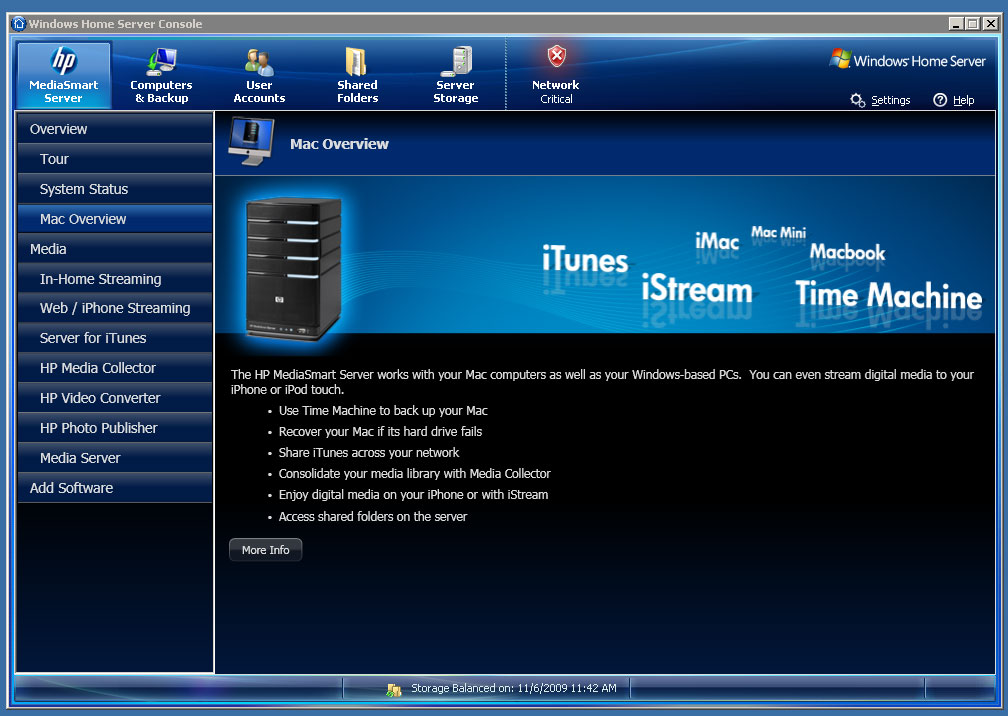Select Overview in the sidebar
The height and width of the screenshot is (716, 1008).
pyautogui.click(x=114, y=129)
